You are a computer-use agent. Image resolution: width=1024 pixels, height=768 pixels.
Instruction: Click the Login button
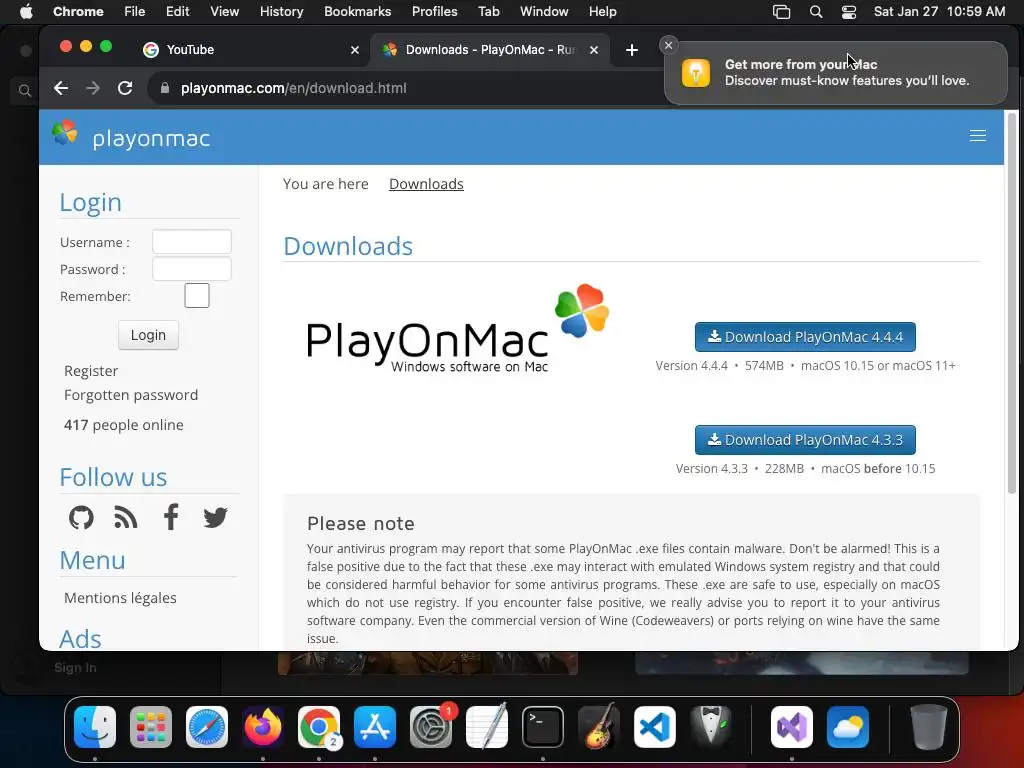coord(148,335)
